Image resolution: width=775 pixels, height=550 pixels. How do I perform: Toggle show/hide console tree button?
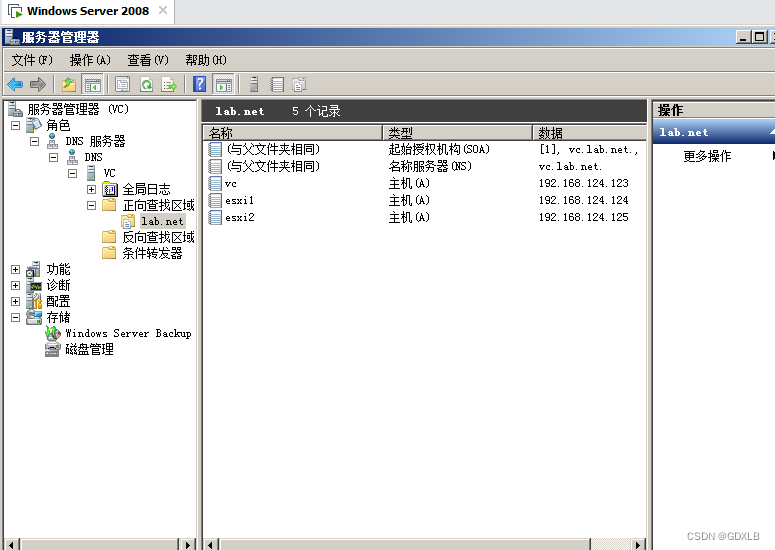tap(92, 85)
